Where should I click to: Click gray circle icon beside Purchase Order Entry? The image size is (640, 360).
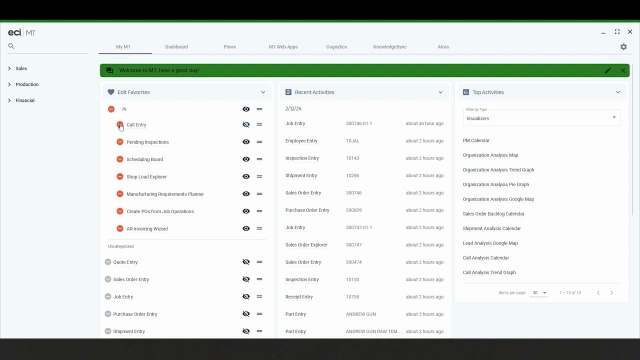pyautogui.click(x=108, y=314)
